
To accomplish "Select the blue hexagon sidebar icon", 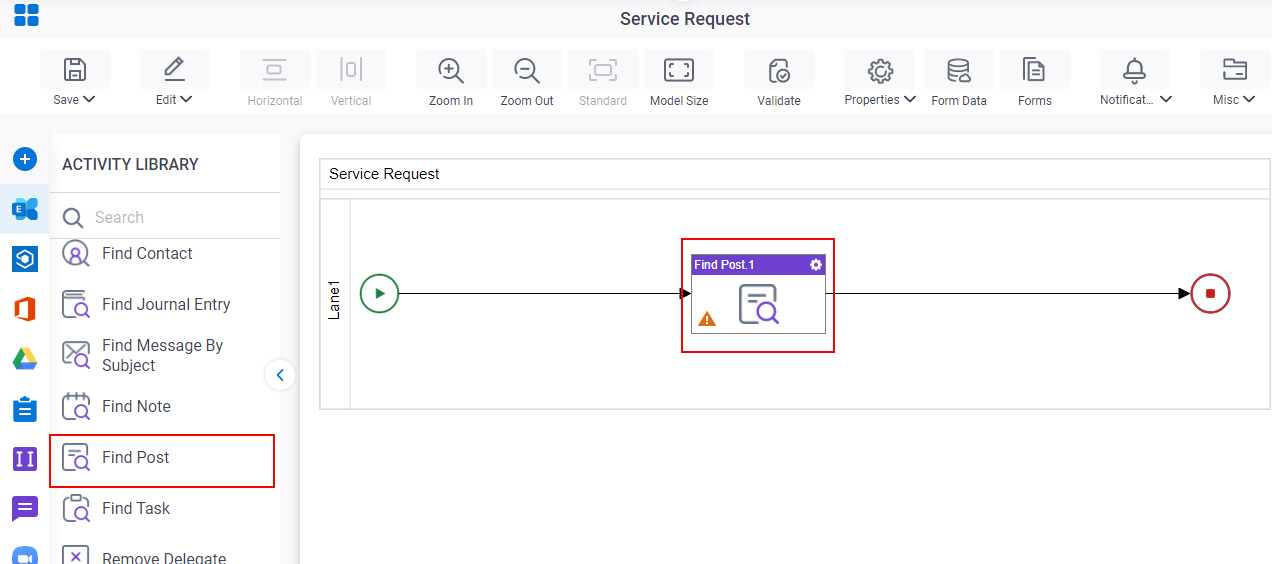I will pos(25,259).
